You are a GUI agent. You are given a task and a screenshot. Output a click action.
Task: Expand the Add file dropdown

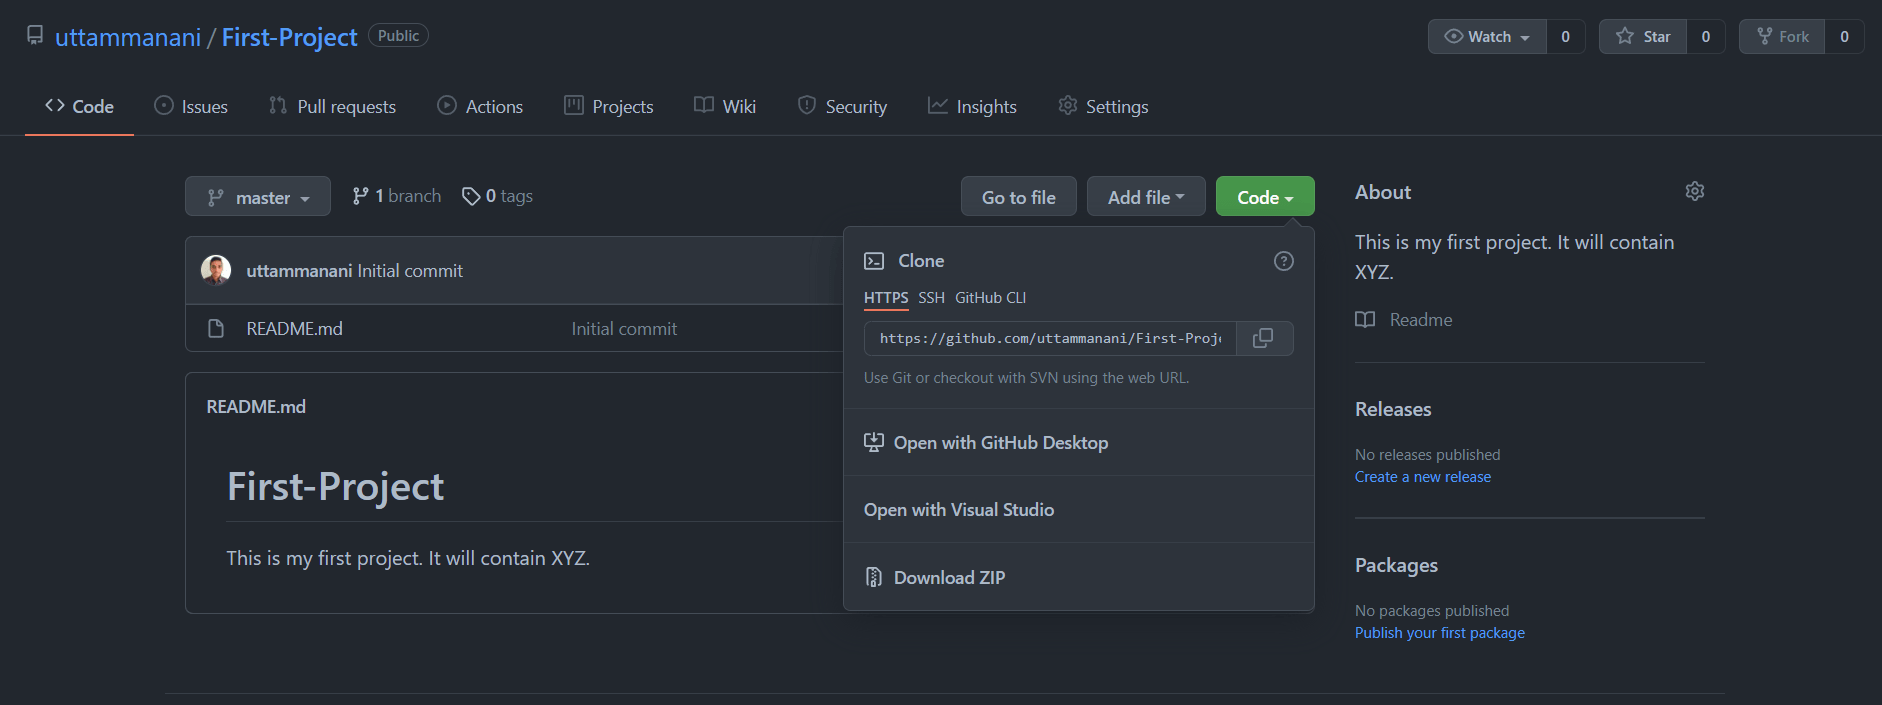1146,197
